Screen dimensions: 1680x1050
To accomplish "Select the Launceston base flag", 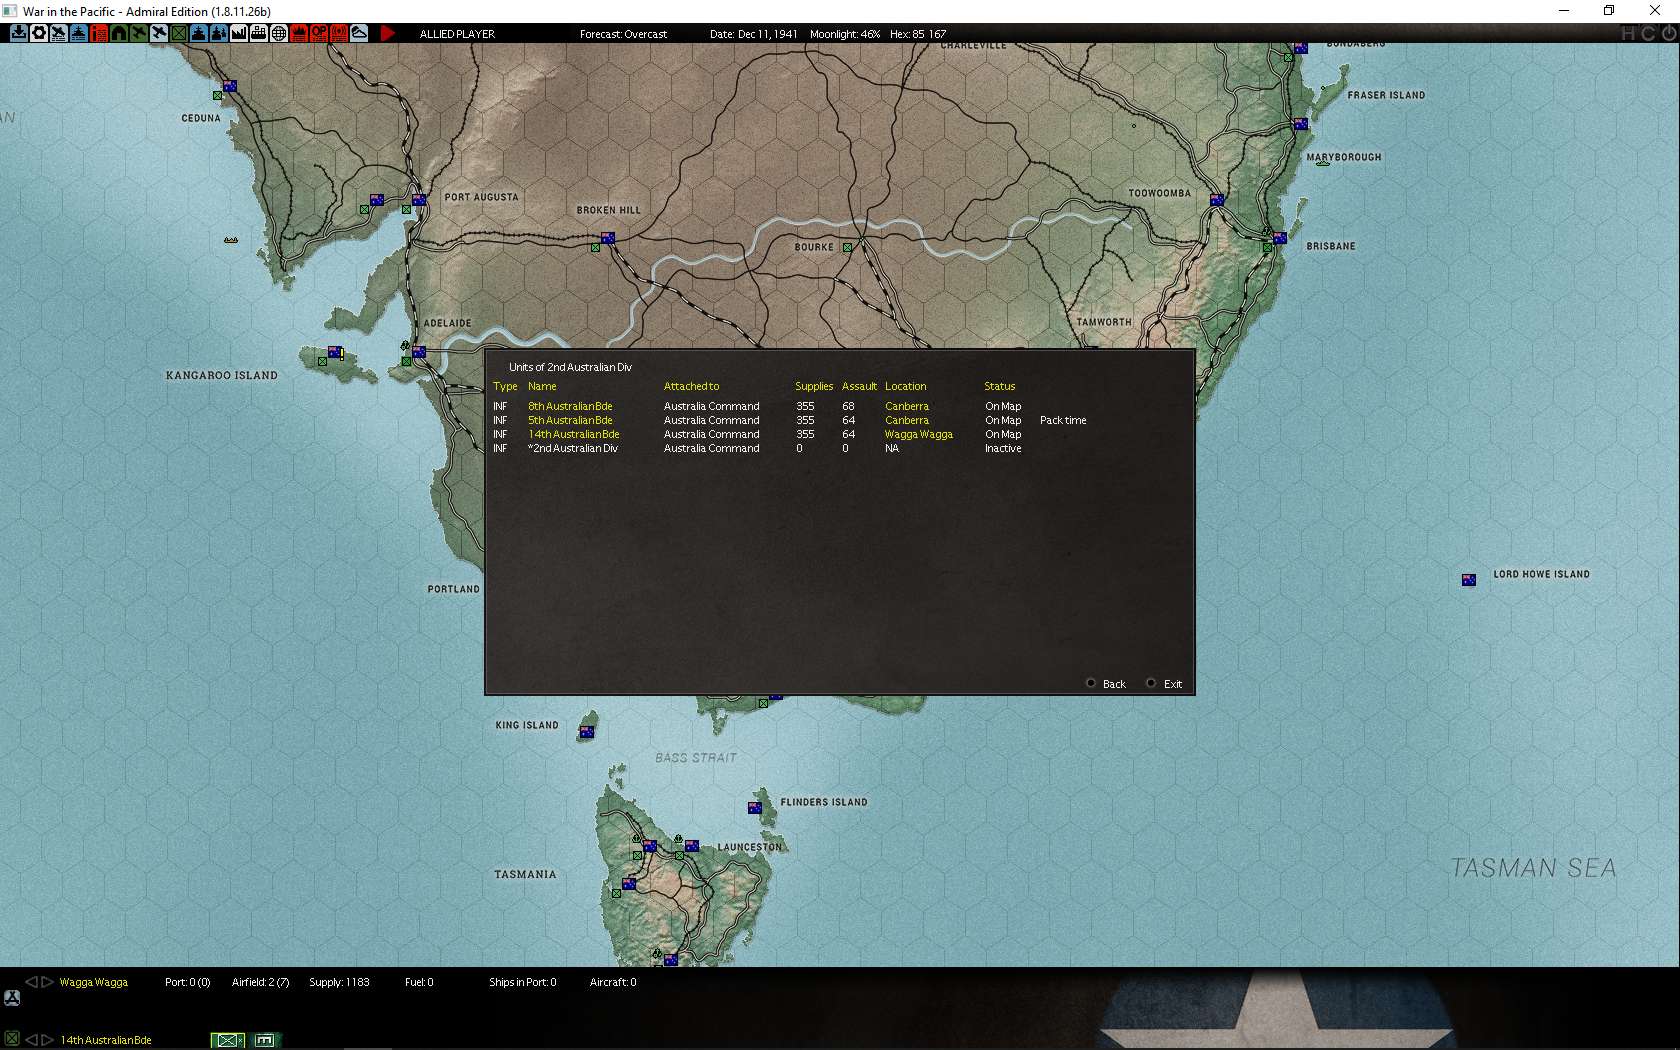I will [692, 846].
